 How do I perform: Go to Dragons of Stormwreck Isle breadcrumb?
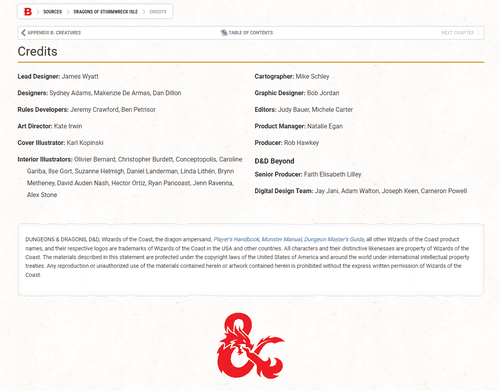pos(105,12)
